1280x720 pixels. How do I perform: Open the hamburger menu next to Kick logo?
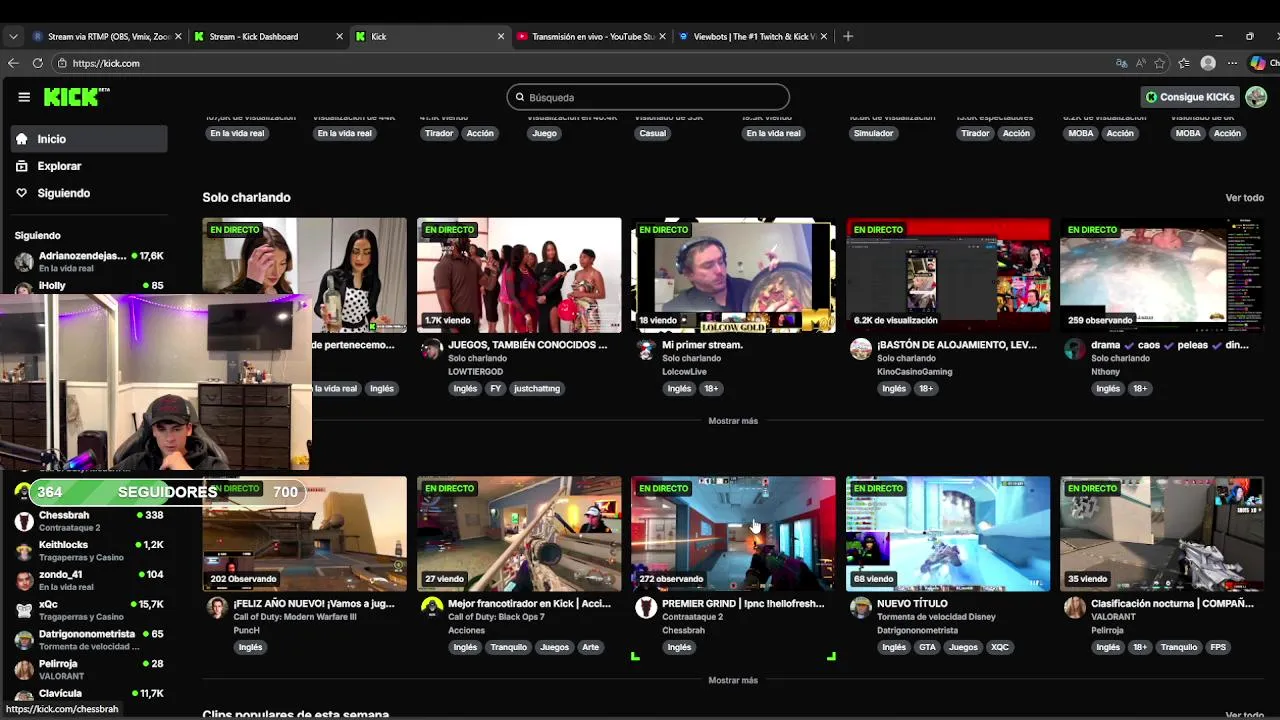tap(24, 97)
